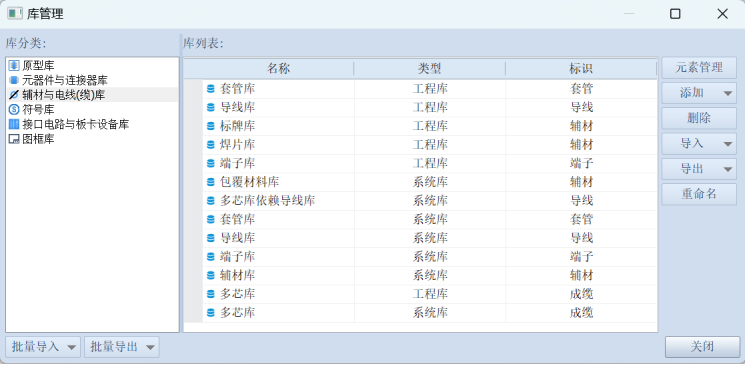Click the 关闭 button
This screenshot has height=365, width=745.
[x=702, y=347]
